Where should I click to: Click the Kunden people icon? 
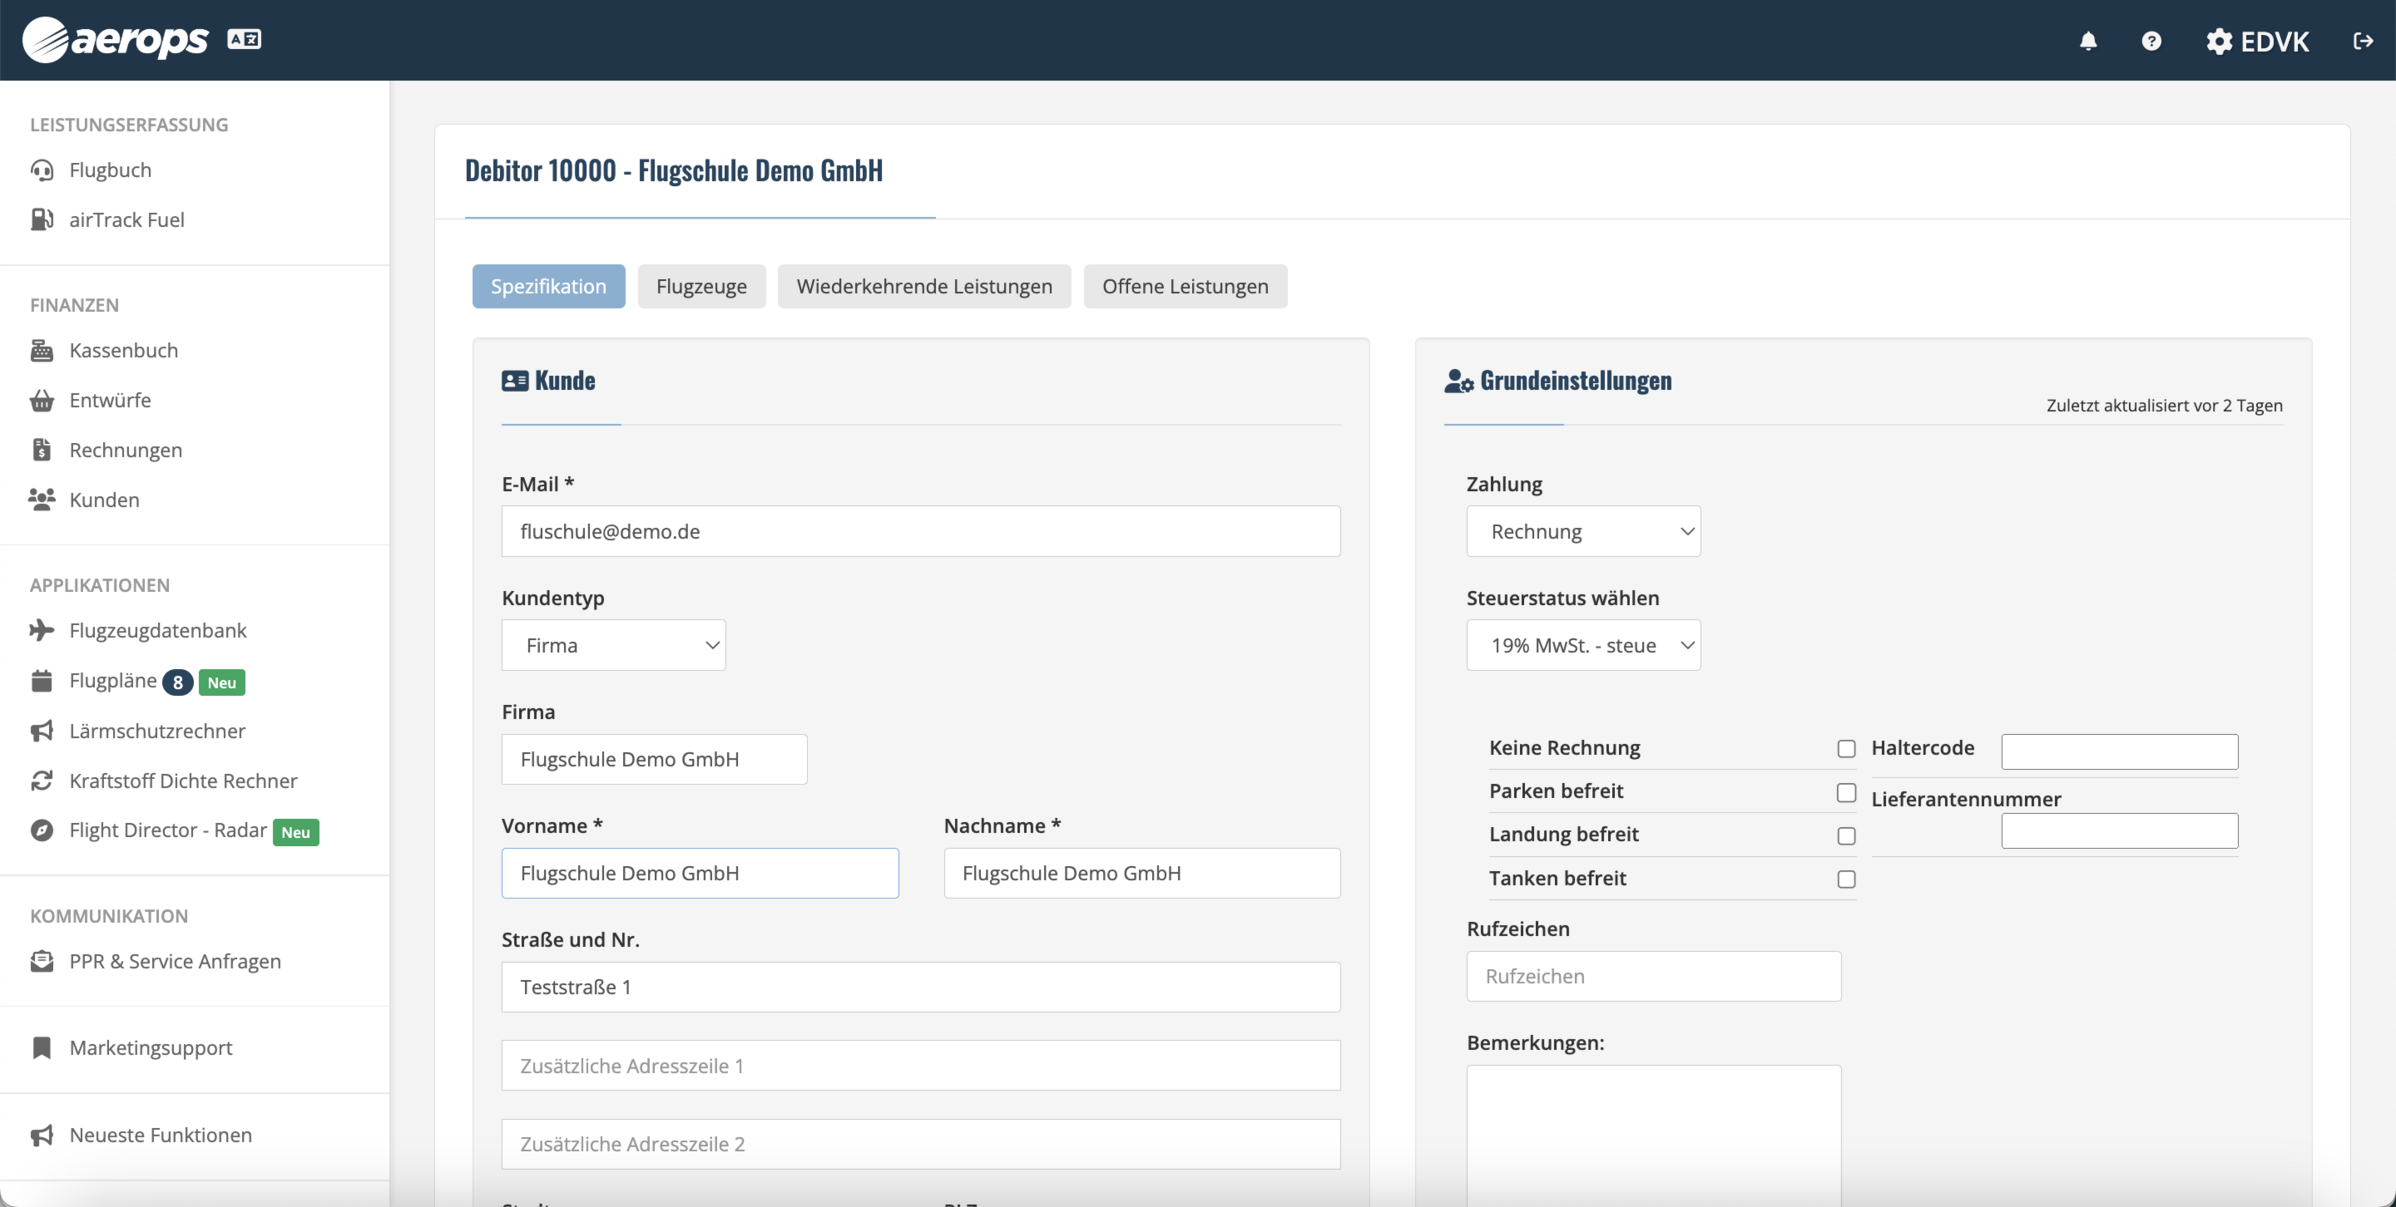coord(42,499)
